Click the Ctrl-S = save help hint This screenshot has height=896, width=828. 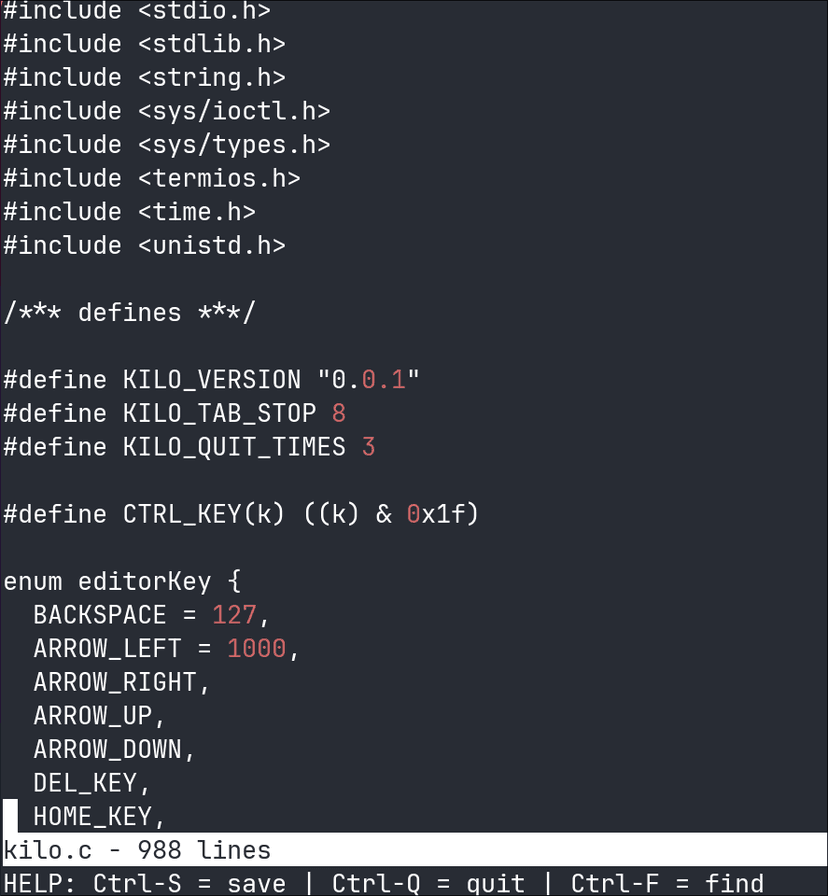coord(189,884)
